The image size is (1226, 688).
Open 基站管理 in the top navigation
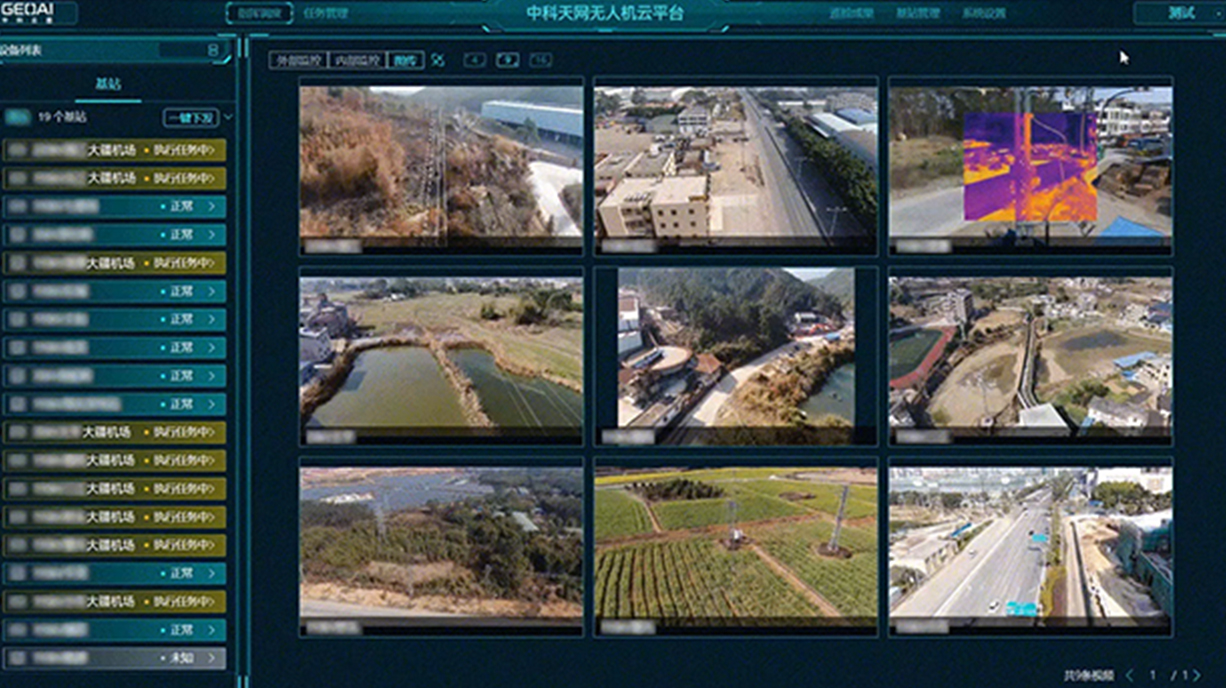915,11
